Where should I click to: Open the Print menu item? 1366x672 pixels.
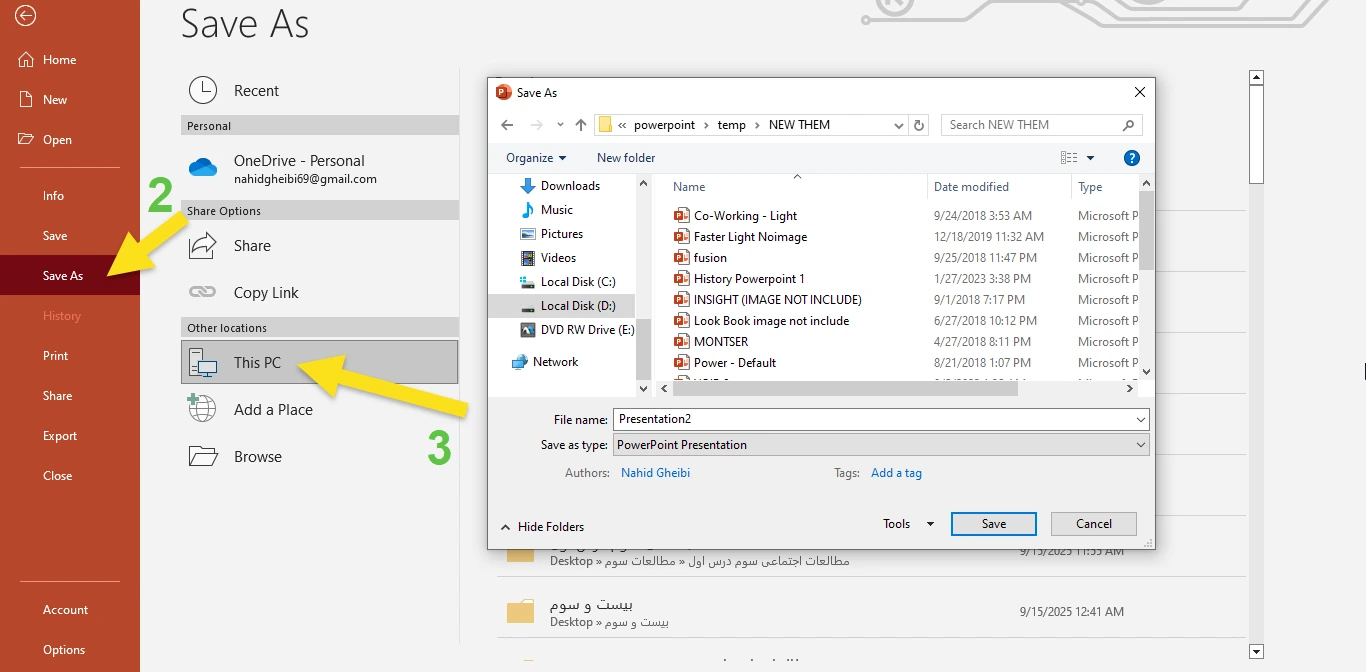coord(56,356)
